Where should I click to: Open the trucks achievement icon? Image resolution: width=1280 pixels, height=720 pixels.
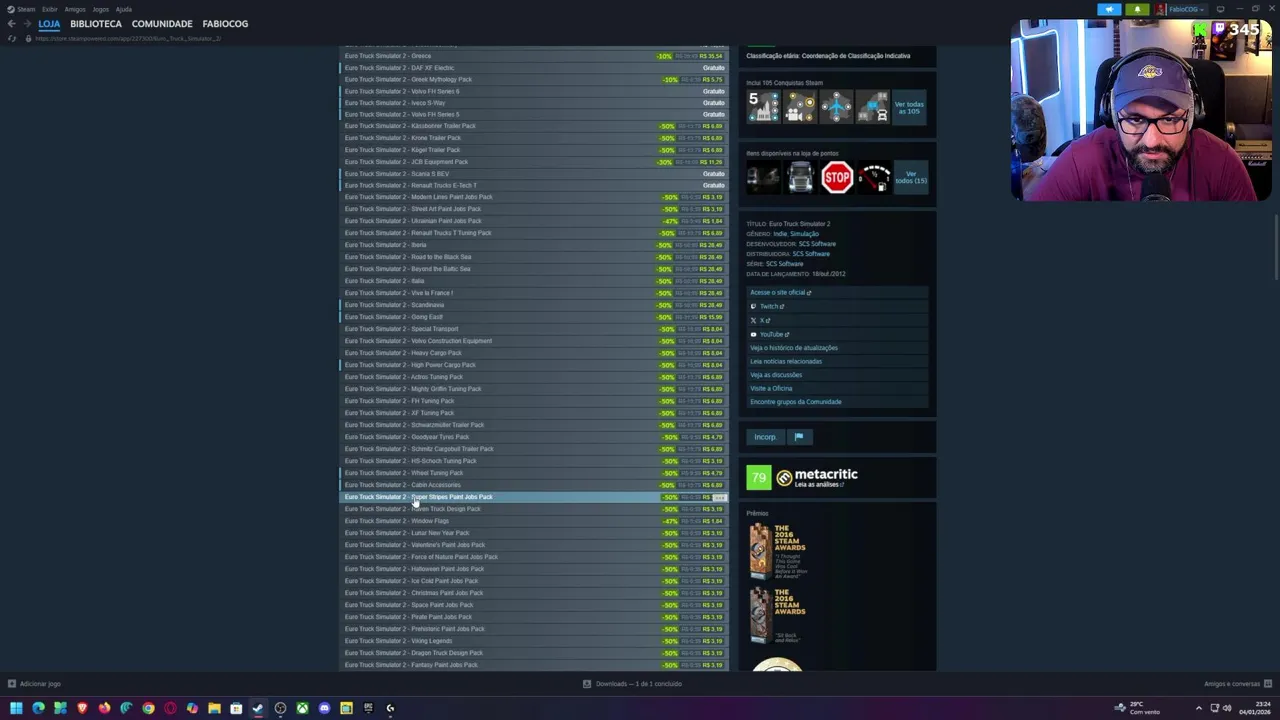coord(872,106)
